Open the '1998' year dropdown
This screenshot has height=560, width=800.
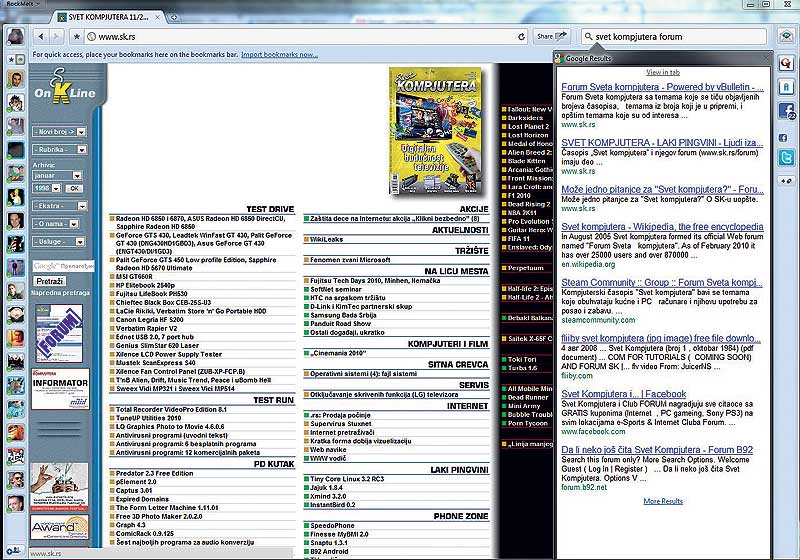pos(47,188)
